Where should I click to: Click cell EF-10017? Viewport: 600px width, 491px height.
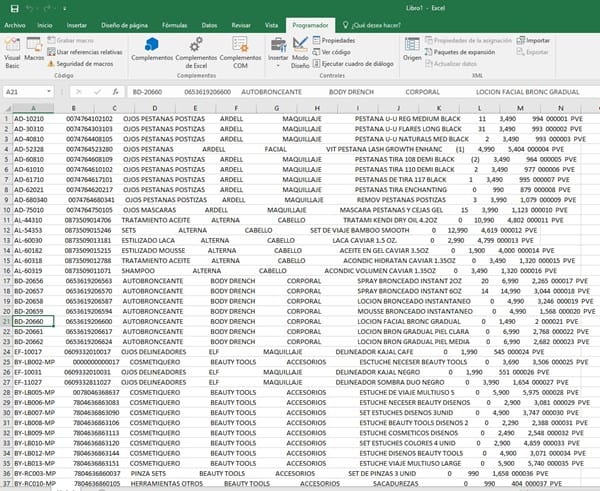click(x=33, y=352)
